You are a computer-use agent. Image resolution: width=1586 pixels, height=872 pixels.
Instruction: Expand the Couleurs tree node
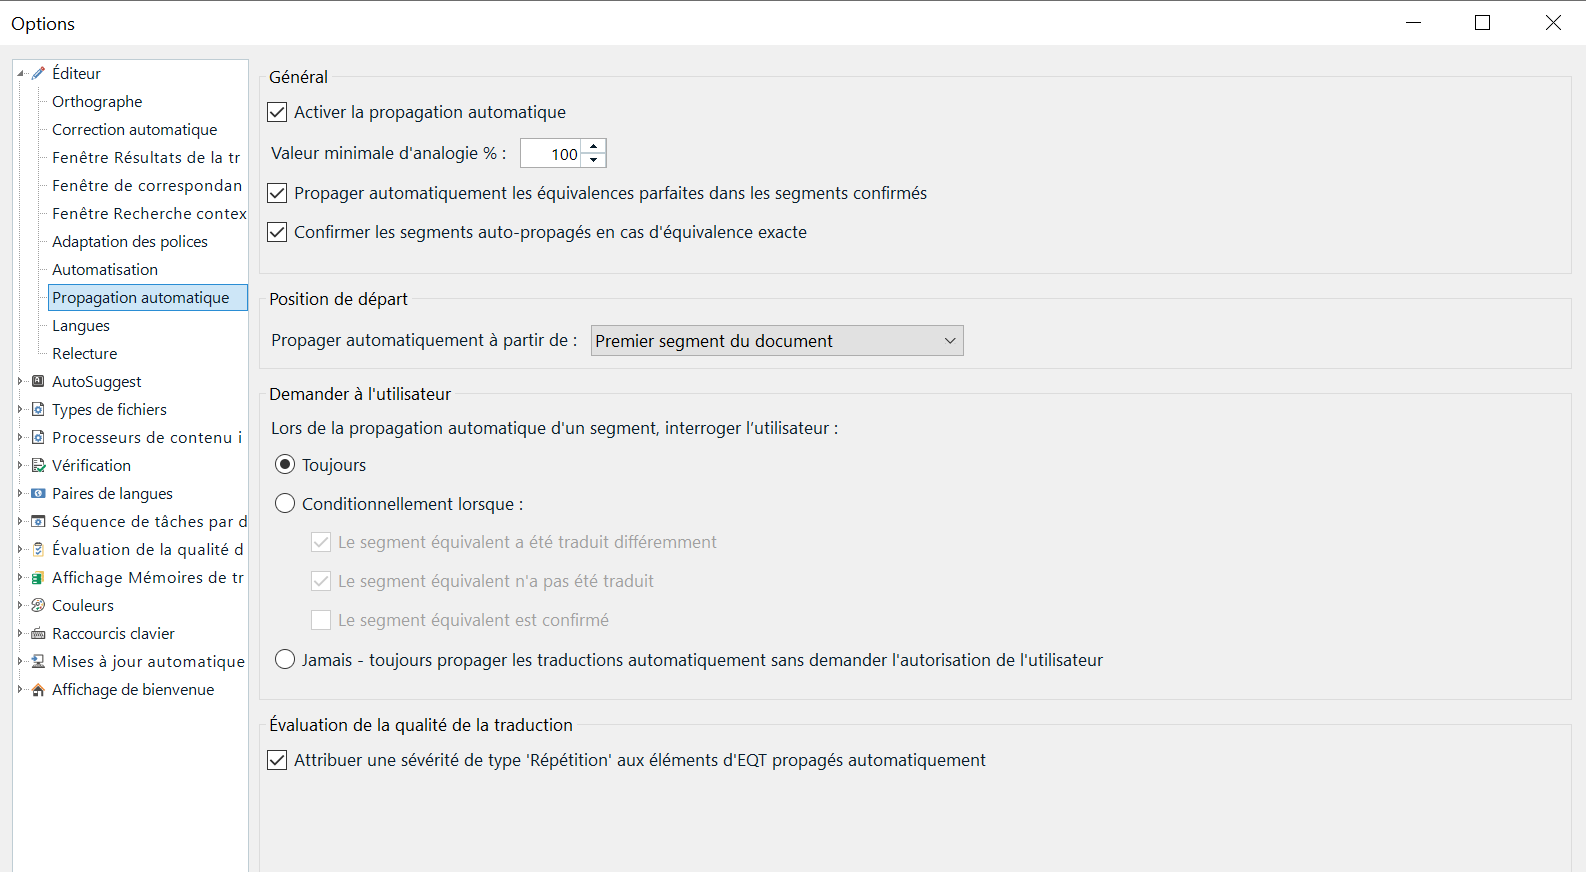point(20,605)
